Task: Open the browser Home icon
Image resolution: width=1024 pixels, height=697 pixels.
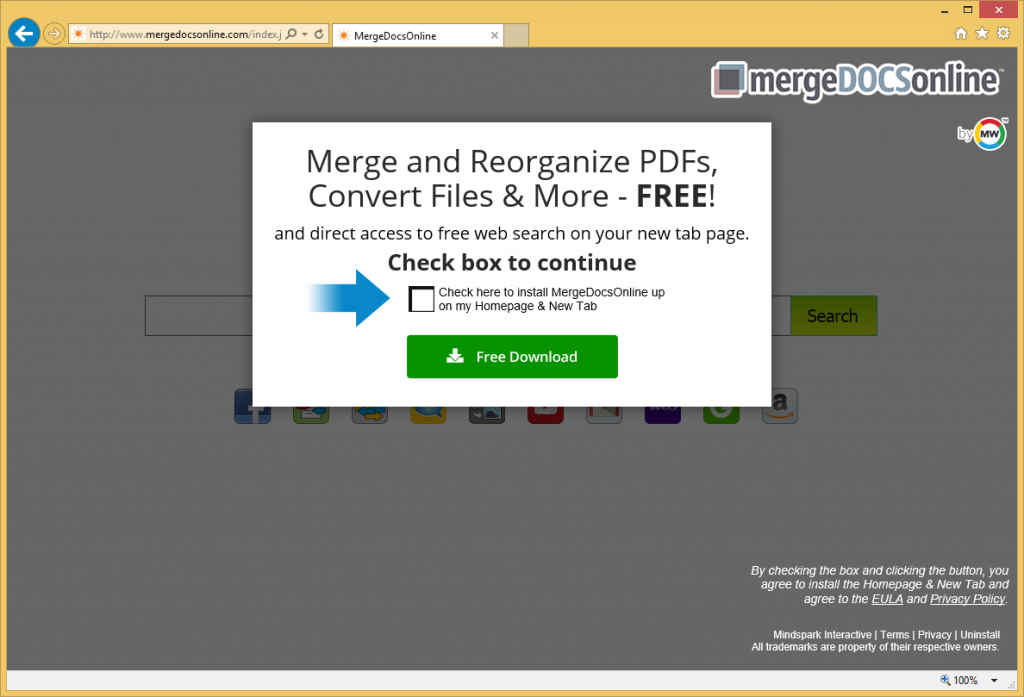Action: (x=961, y=34)
